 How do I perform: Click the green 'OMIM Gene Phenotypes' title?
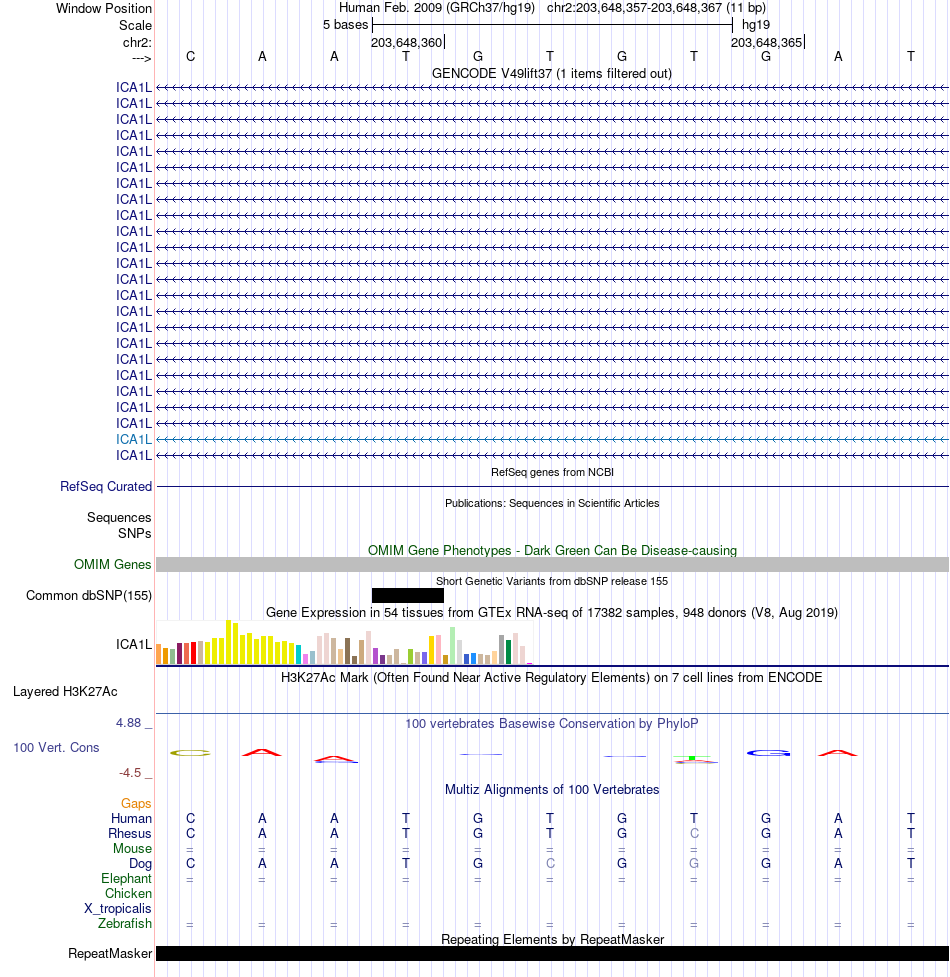(552, 550)
